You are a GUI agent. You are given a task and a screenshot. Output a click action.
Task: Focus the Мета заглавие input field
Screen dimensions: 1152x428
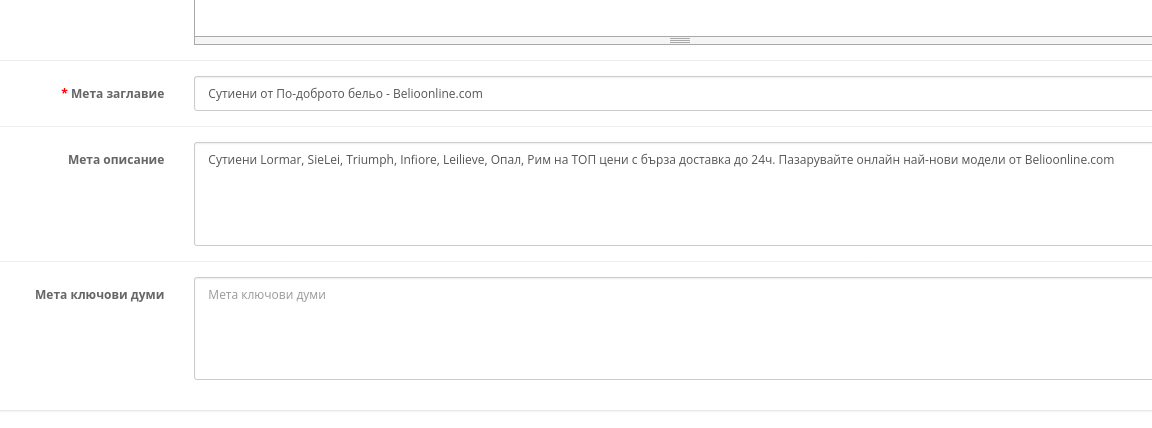[x=673, y=93]
